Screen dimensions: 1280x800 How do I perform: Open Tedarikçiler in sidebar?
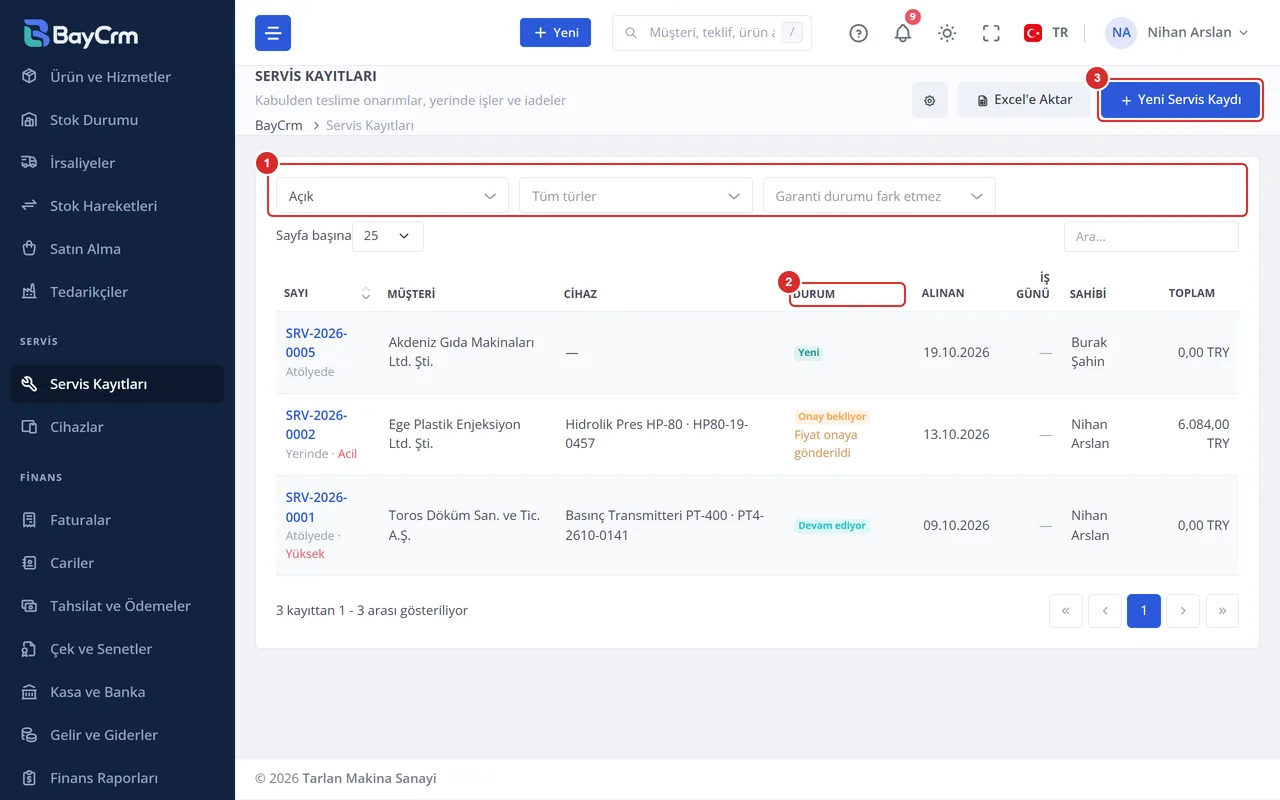[117, 292]
